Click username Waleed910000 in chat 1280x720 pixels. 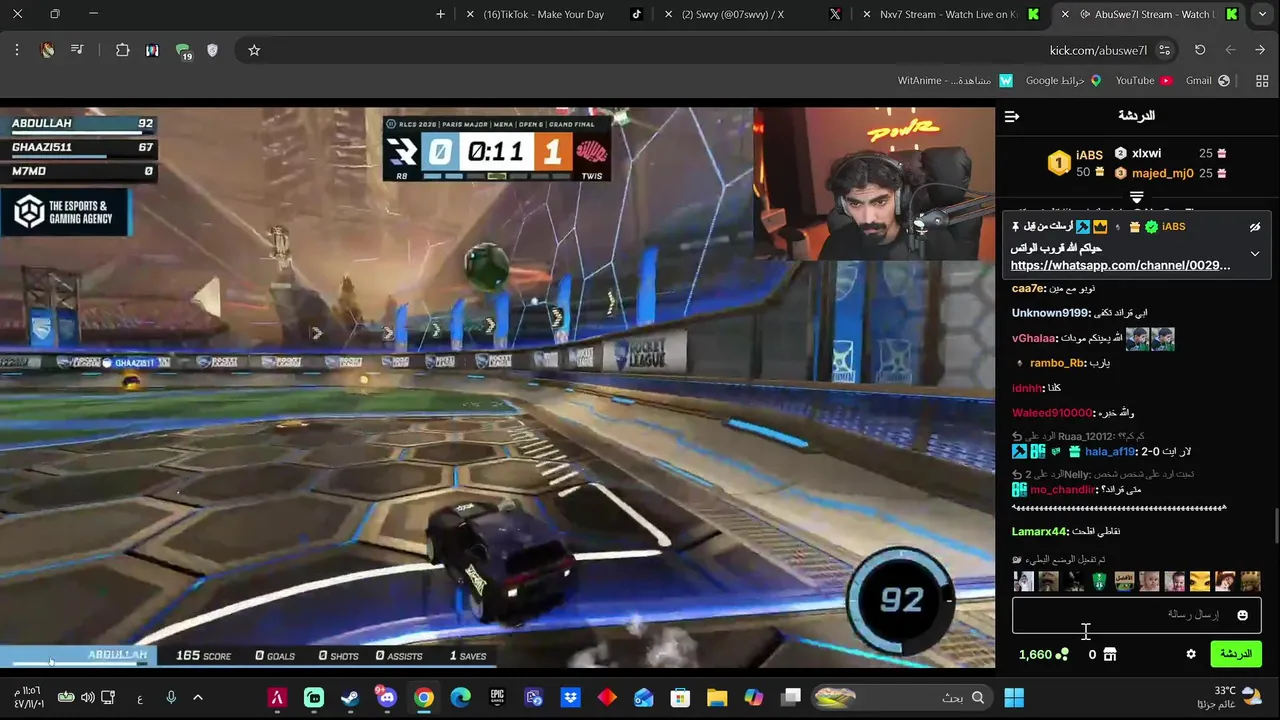point(1052,413)
